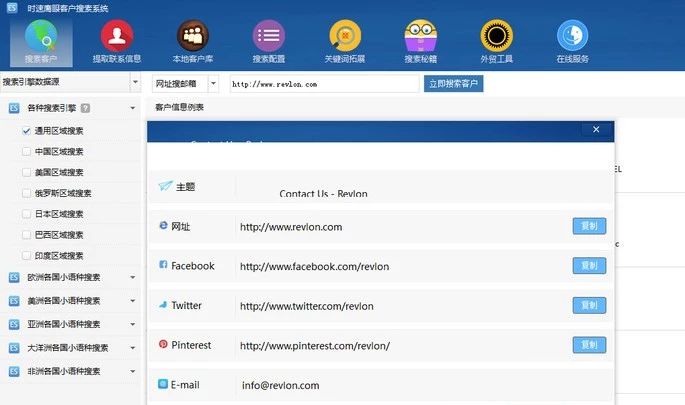Click the browser icon beside 网址
The height and width of the screenshot is (405, 685).
tap(163, 225)
